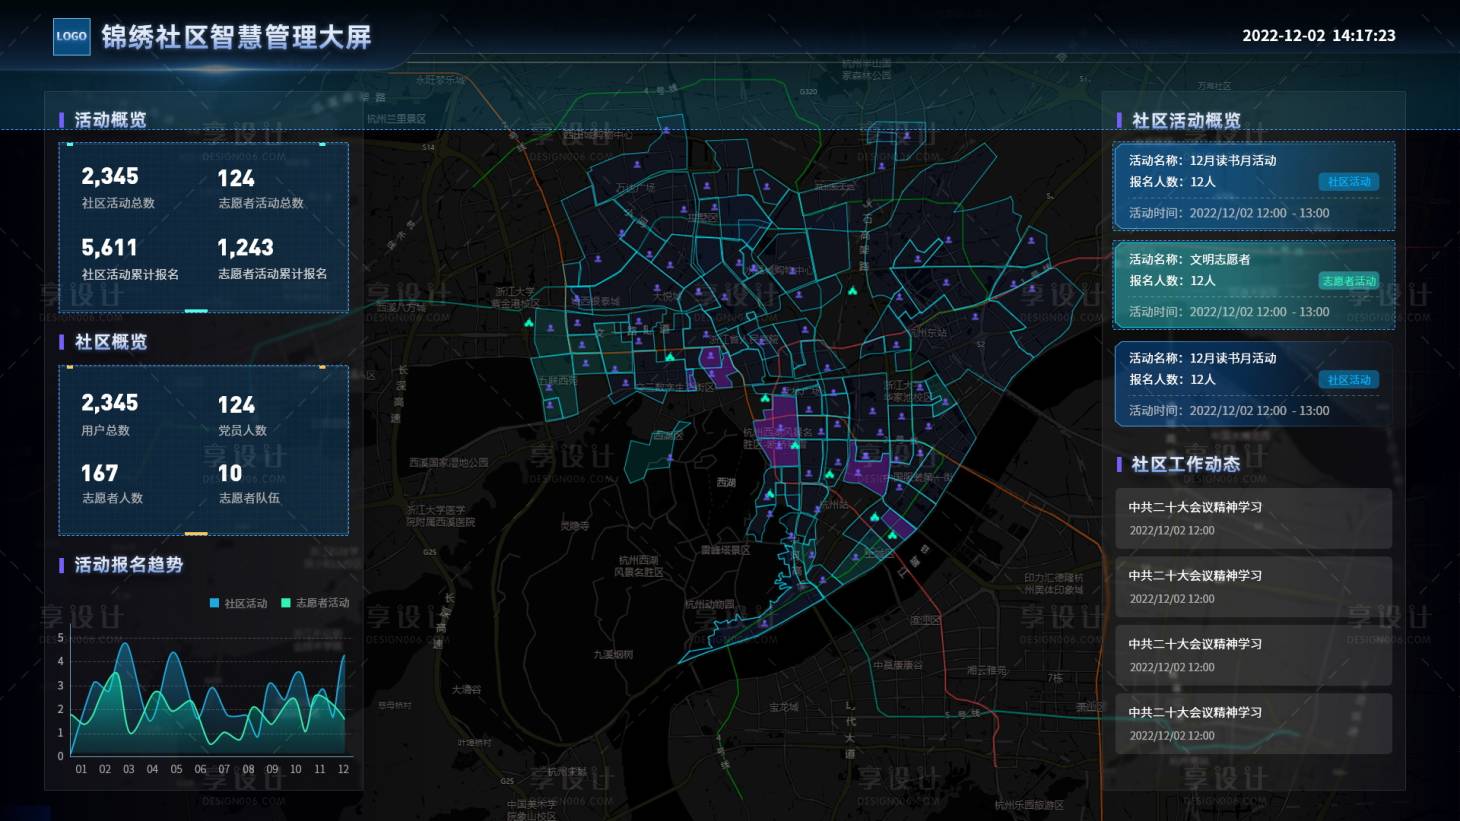Toggle the green 志愿者活动 chart legend swatch

point(286,603)
